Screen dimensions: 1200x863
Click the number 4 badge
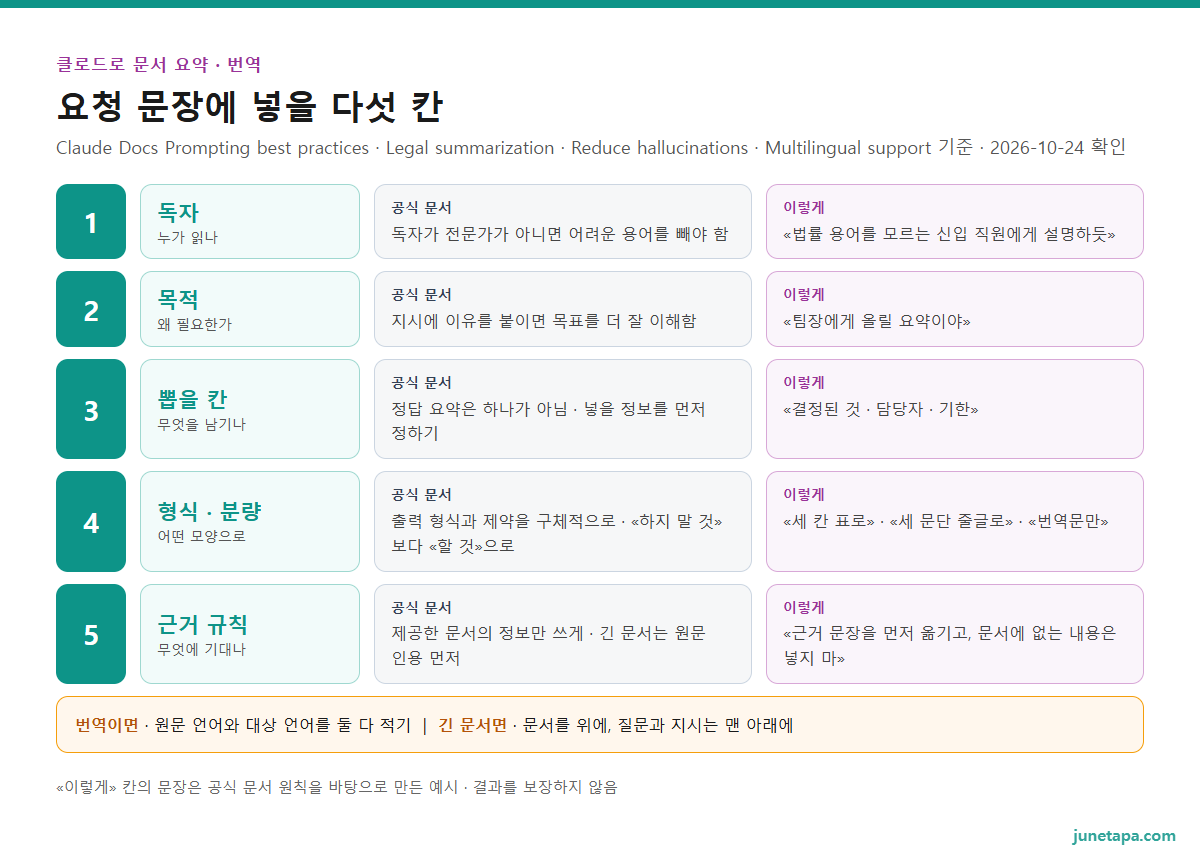tap(91, 521)
